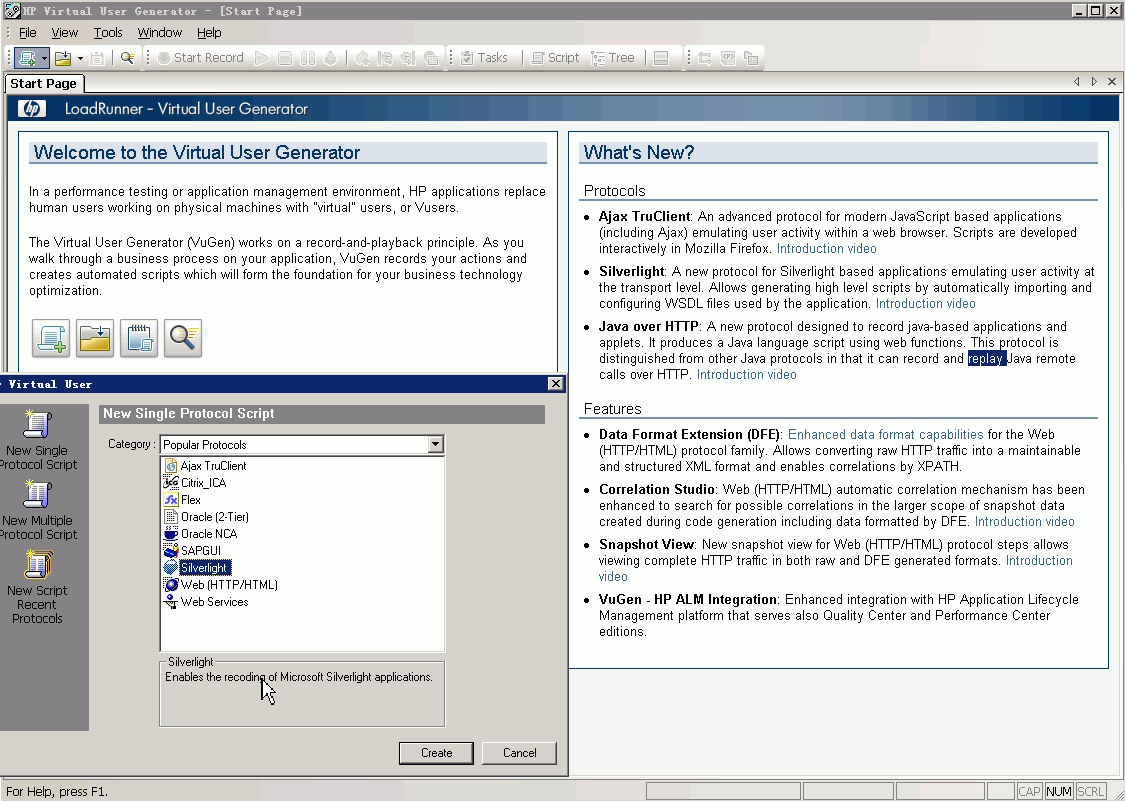Close the New Virtual User dialog
Viewport: 1125px width, 801px height.
[555, 384]
